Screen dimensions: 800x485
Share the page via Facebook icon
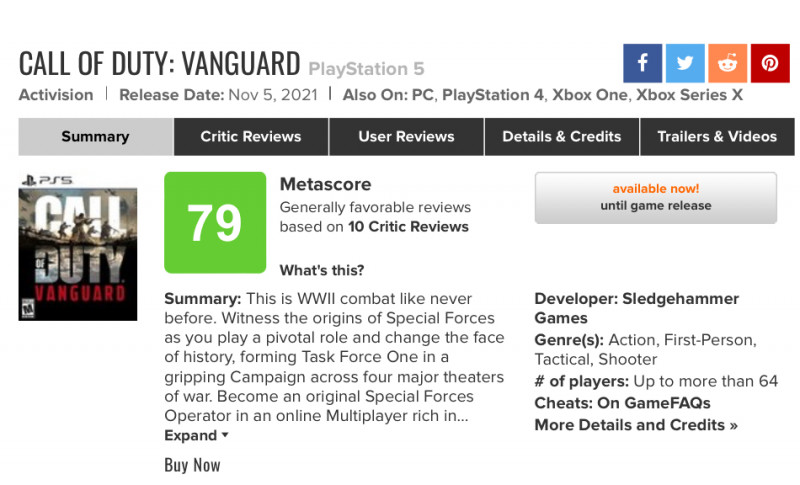point(642,63)
